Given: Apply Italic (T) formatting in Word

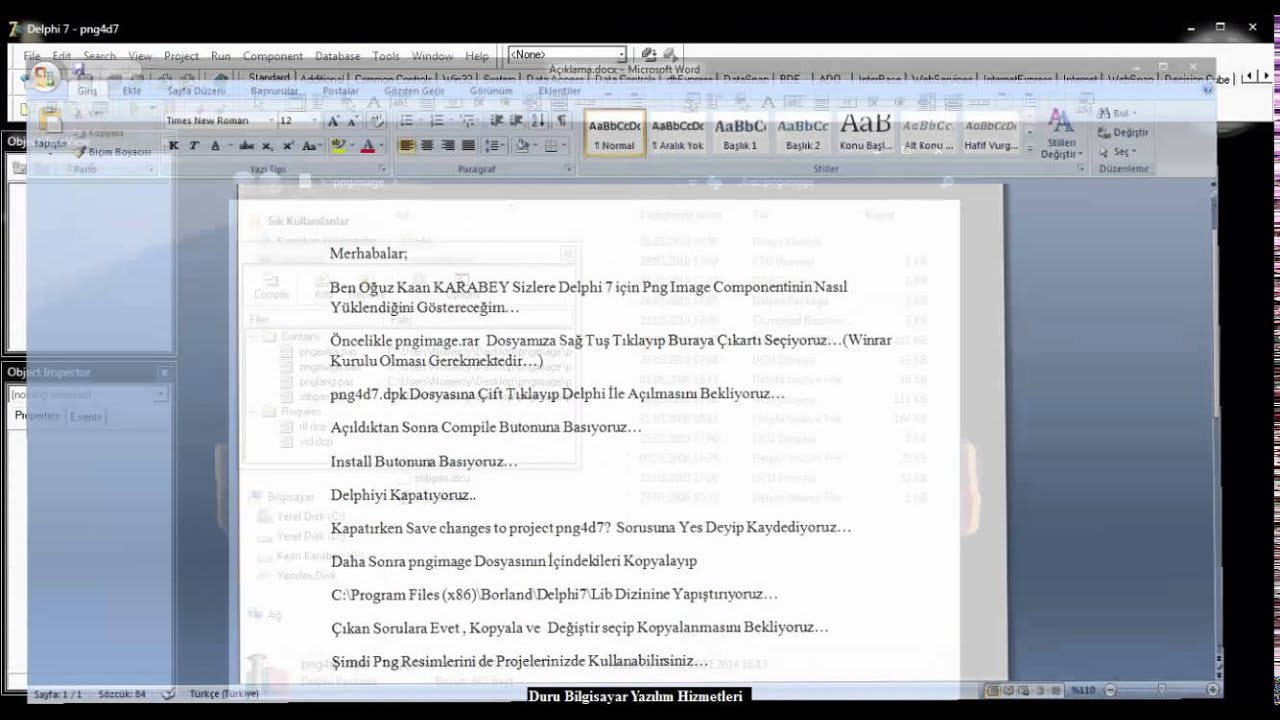Looking at the screenshot, I should (x=194, y=146).
